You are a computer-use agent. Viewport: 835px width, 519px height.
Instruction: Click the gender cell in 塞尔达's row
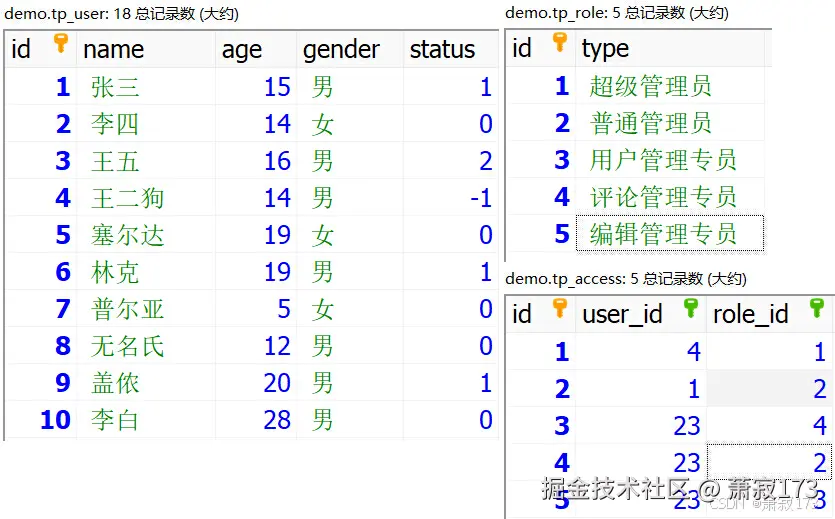(x=350, y=235)
